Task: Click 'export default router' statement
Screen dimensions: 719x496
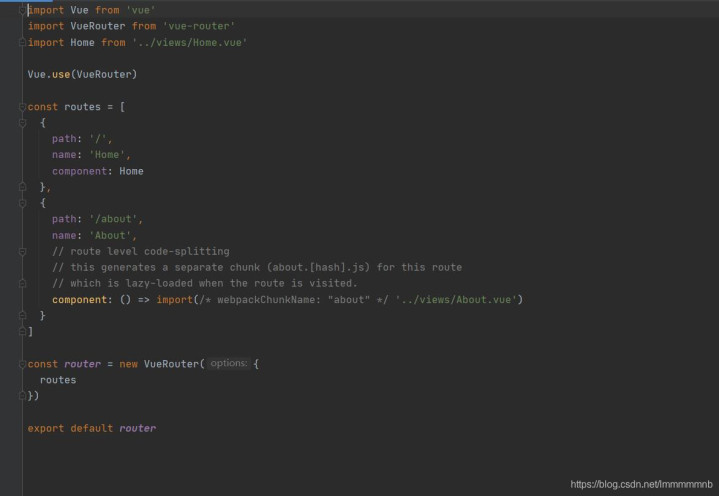Action: point(91,428)
